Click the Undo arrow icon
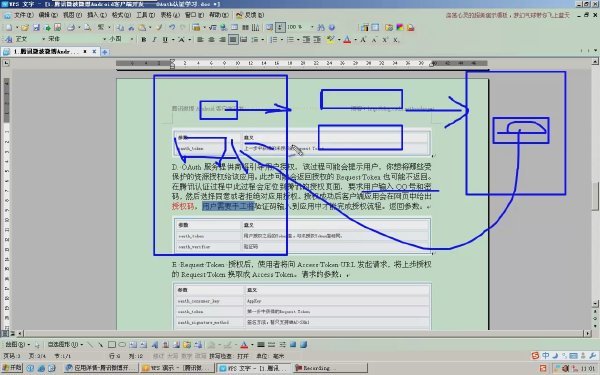This screenshot has width=600, height=375. [x=172, y=28]
